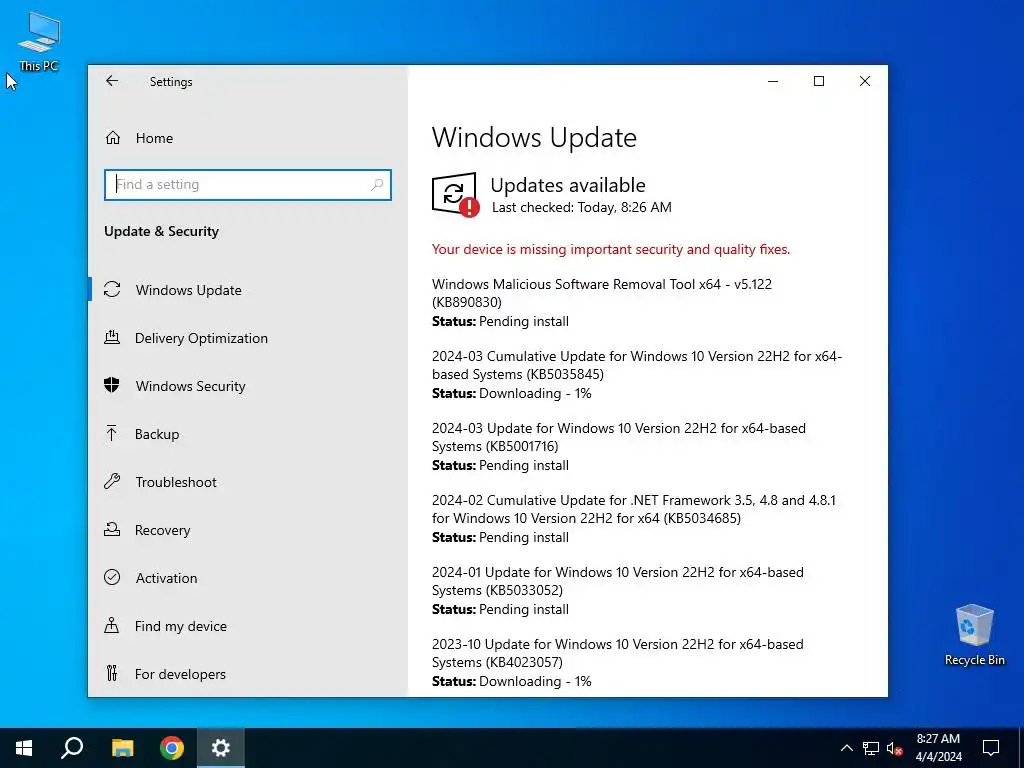
Task: Click Downloading - 1% status for KB5035845
Action: 535,394
